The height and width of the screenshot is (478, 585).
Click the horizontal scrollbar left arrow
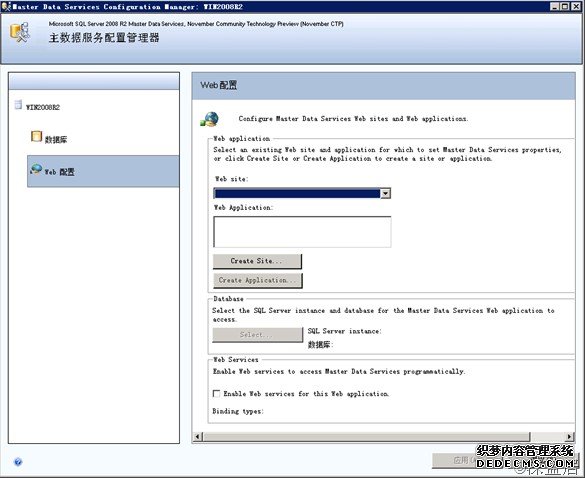[198, 437]
